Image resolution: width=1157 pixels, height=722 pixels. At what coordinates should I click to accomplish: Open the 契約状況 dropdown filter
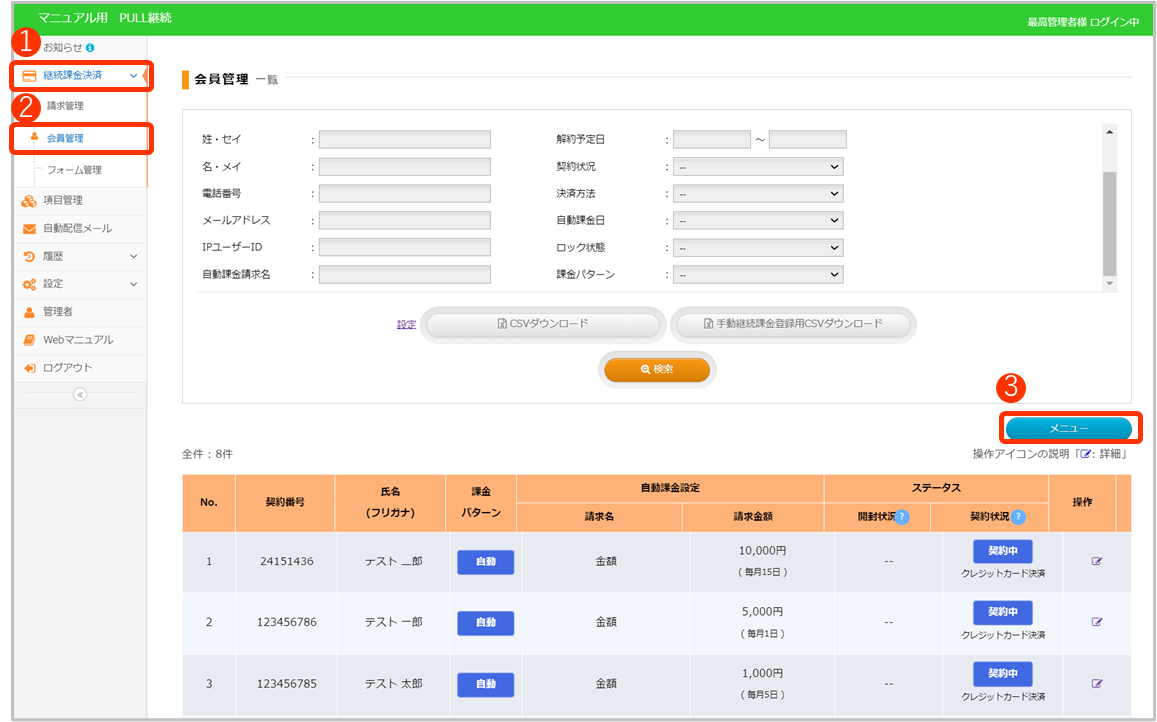point(758,167)
